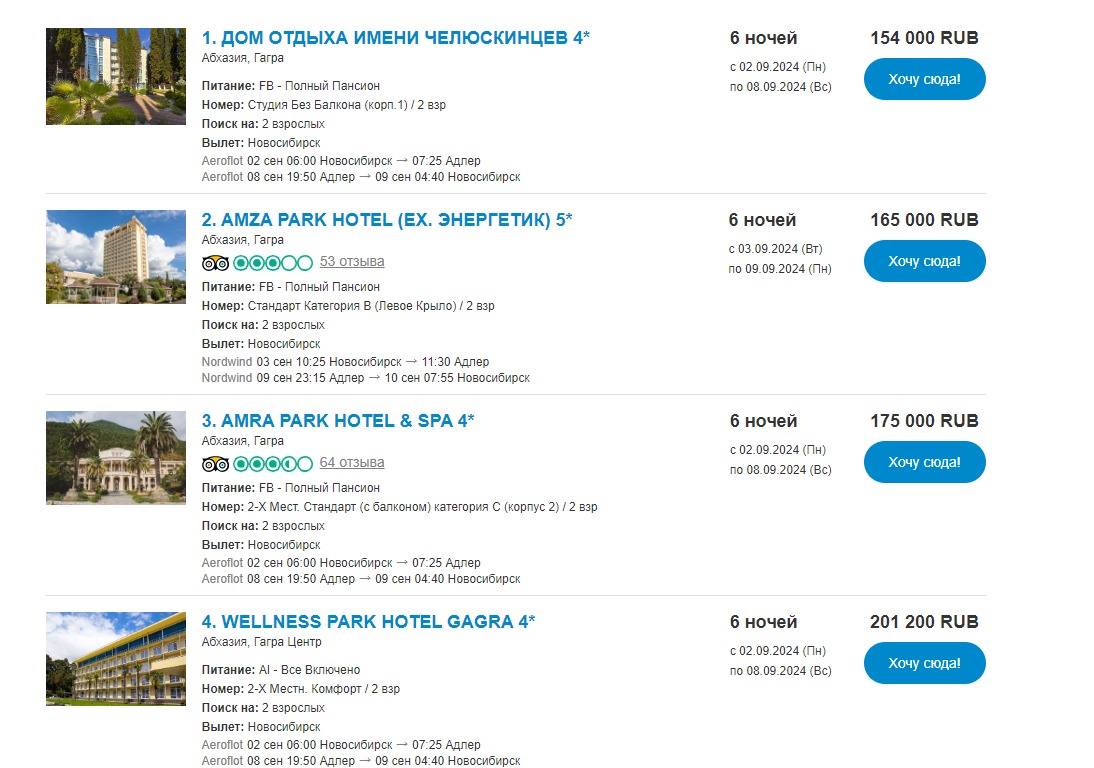This screenshot has width=1094, height=768.
Task: Click Хочу сюда! button for 201 200 RUB offer
Action: pyautogui.click(x=924, y=663)
